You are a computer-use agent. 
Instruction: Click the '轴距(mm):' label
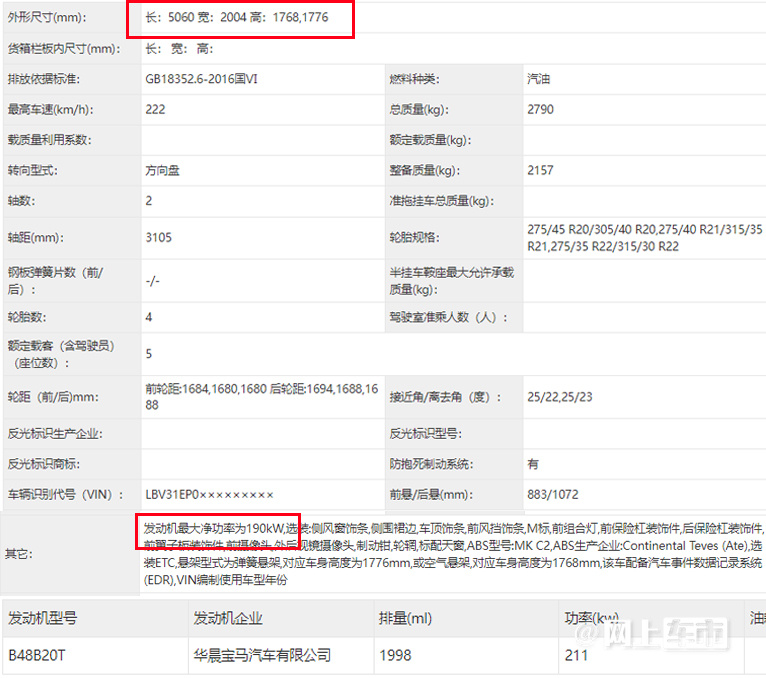pyautogui.click(x=36, y=238)
